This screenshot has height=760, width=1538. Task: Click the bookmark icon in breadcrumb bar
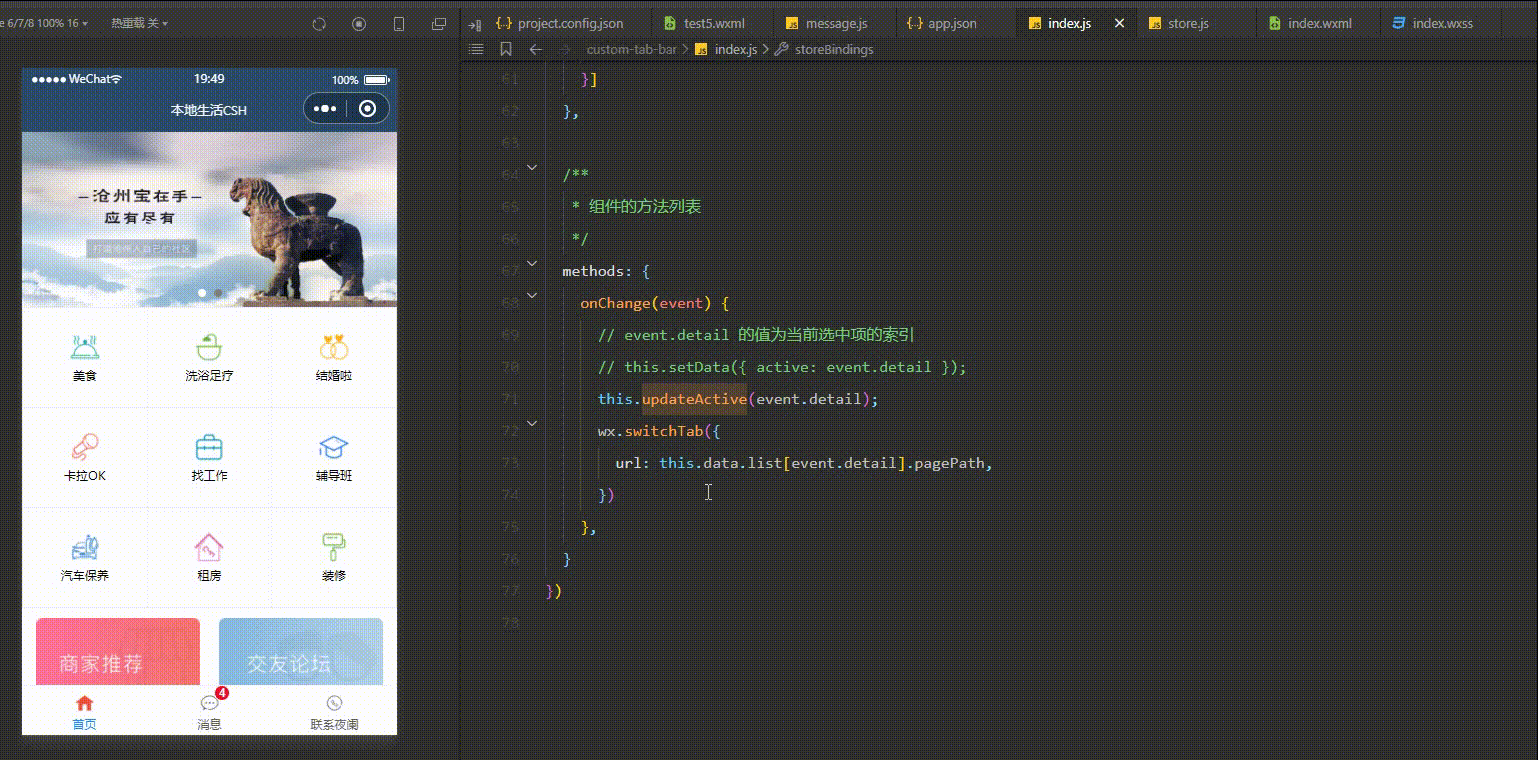[x=506, y=49]
